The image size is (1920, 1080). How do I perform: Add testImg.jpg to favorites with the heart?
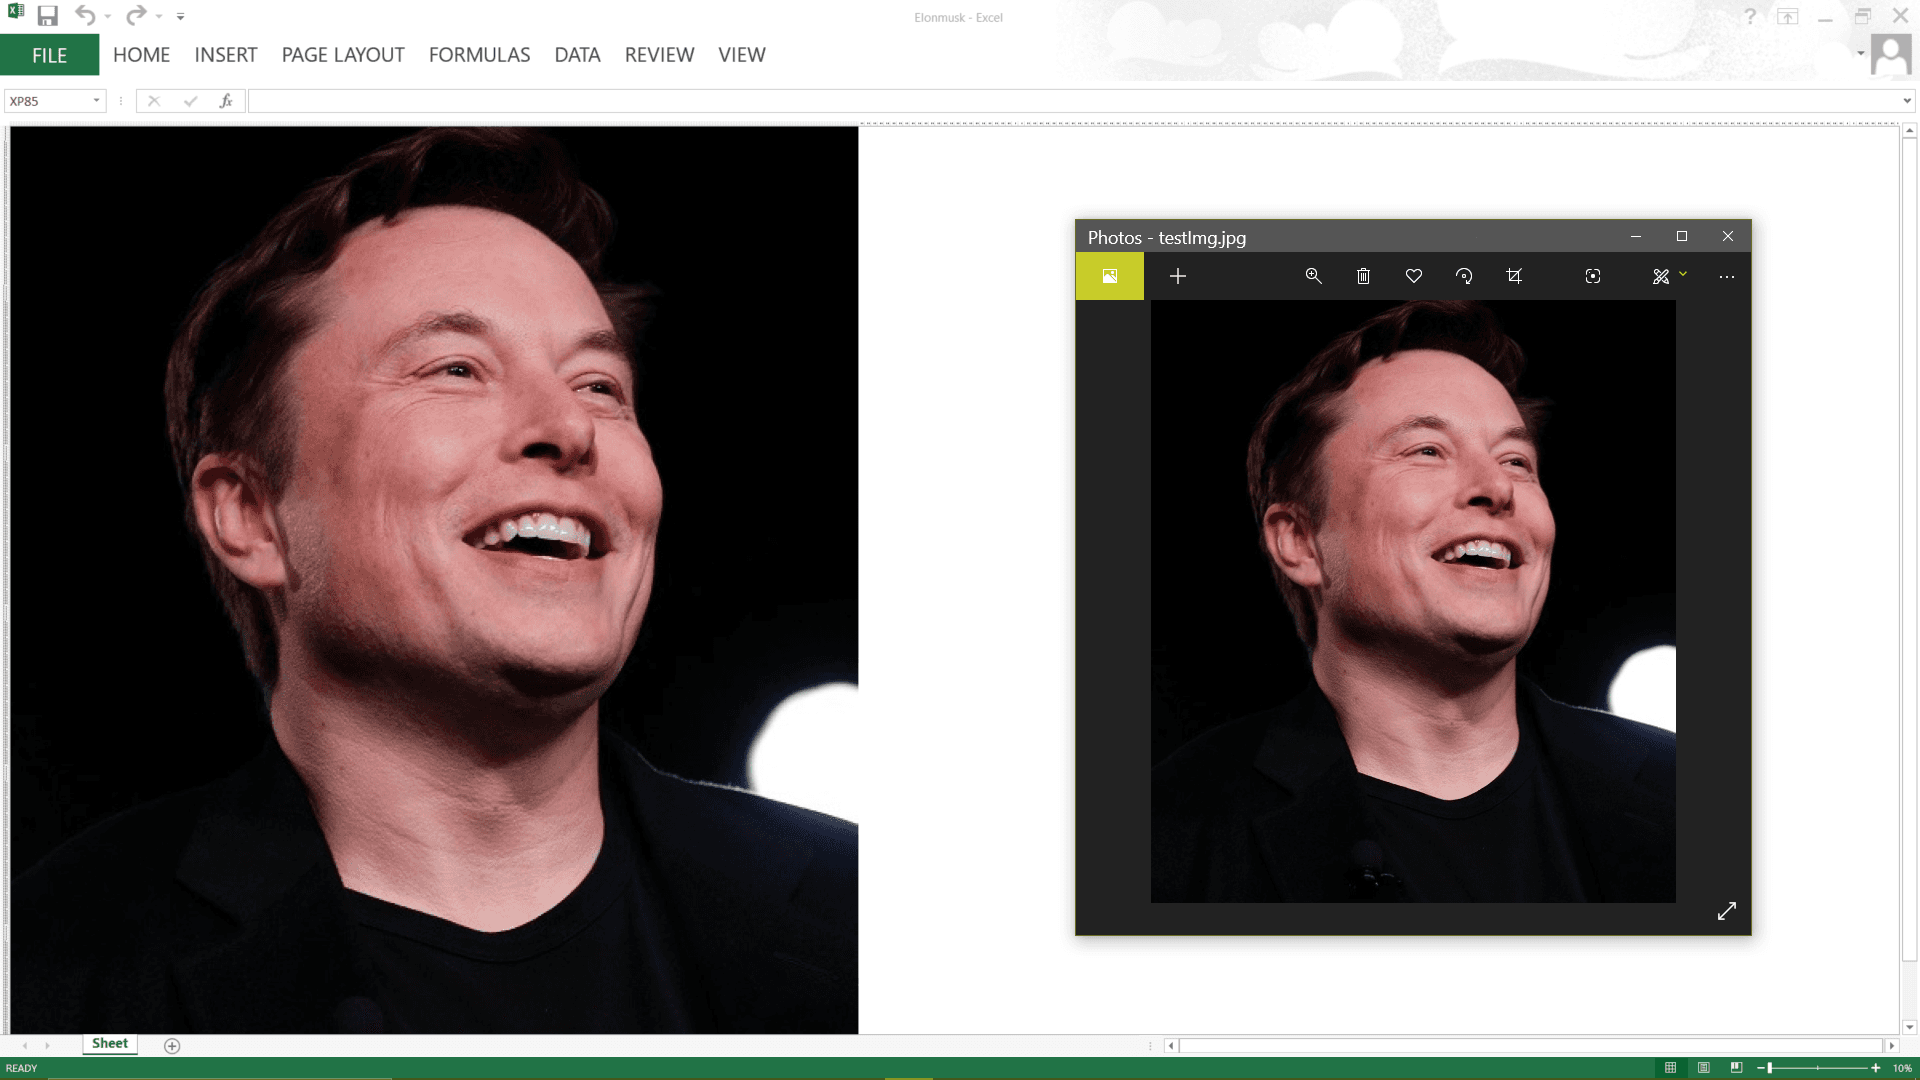pyautogui.click(x=1414, y=277)
